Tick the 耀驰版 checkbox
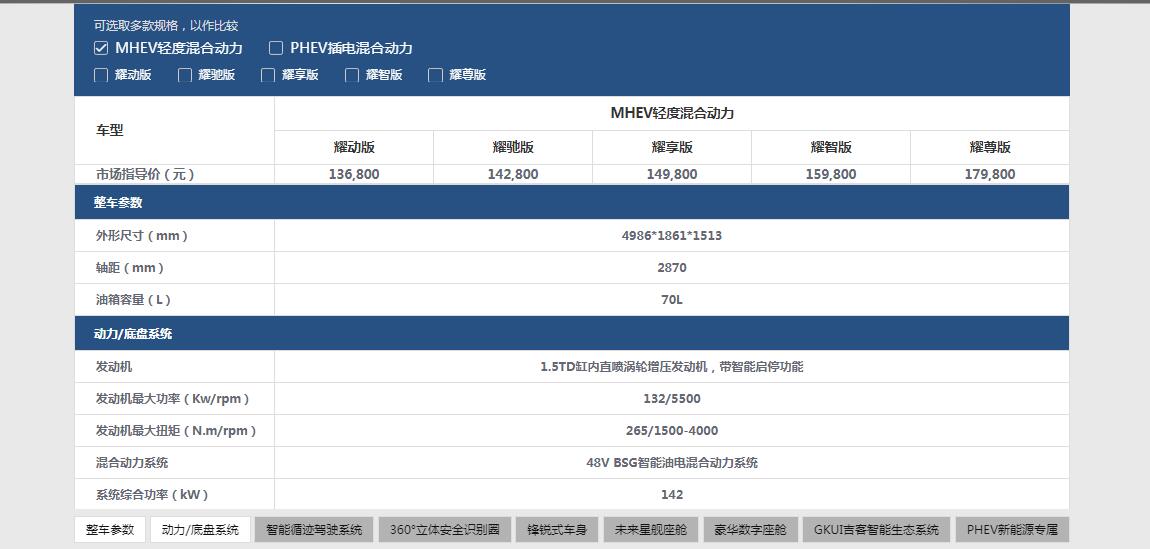1150x549 pixels. (x=185, y=75)
